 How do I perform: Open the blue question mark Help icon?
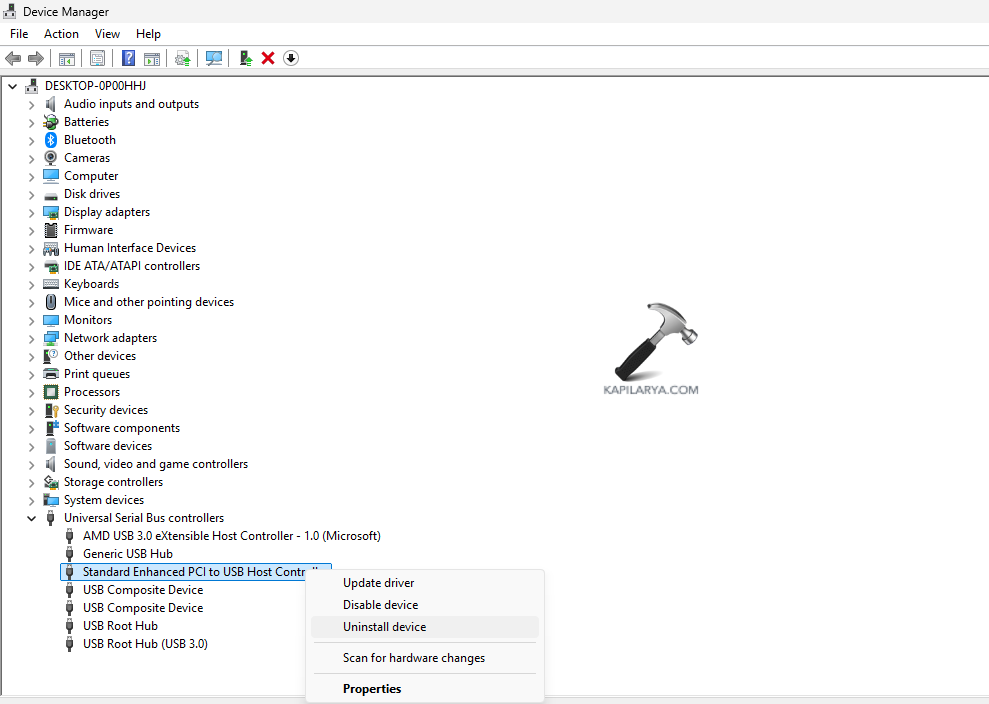(129, 58)
